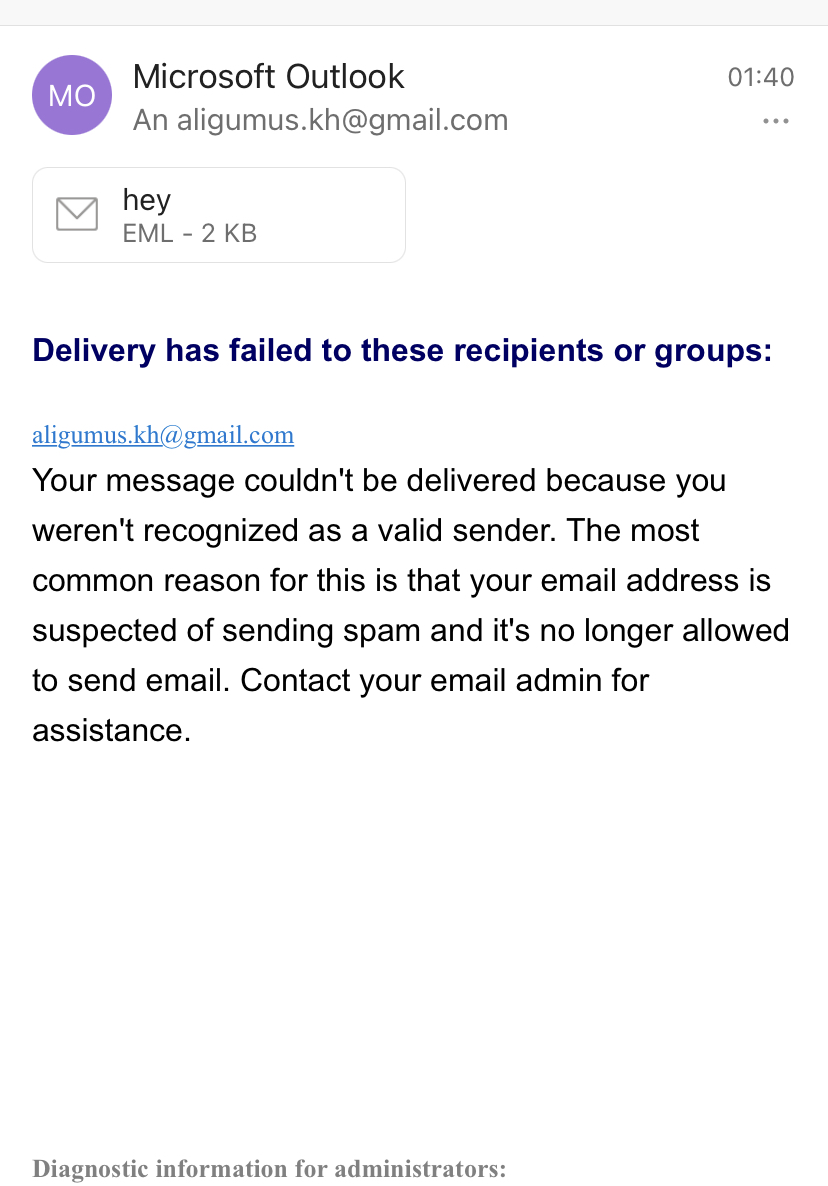Select the Microsoft Outlook sender name
This screenshot has width=828, height=1186.
(268, 76)
